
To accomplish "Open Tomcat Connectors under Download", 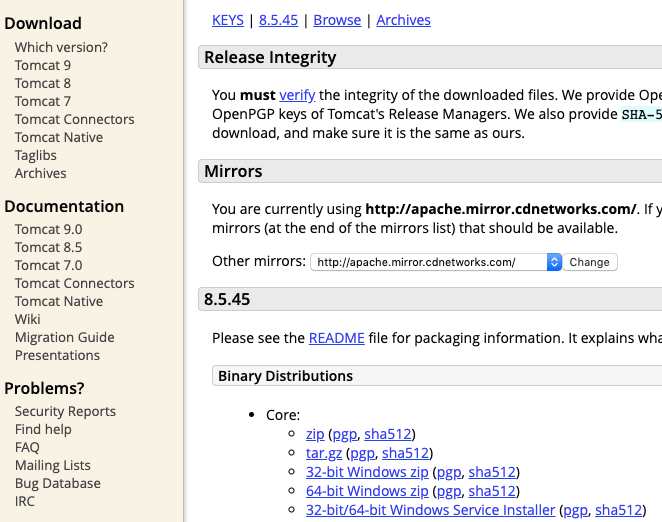I will click(74, 120).
